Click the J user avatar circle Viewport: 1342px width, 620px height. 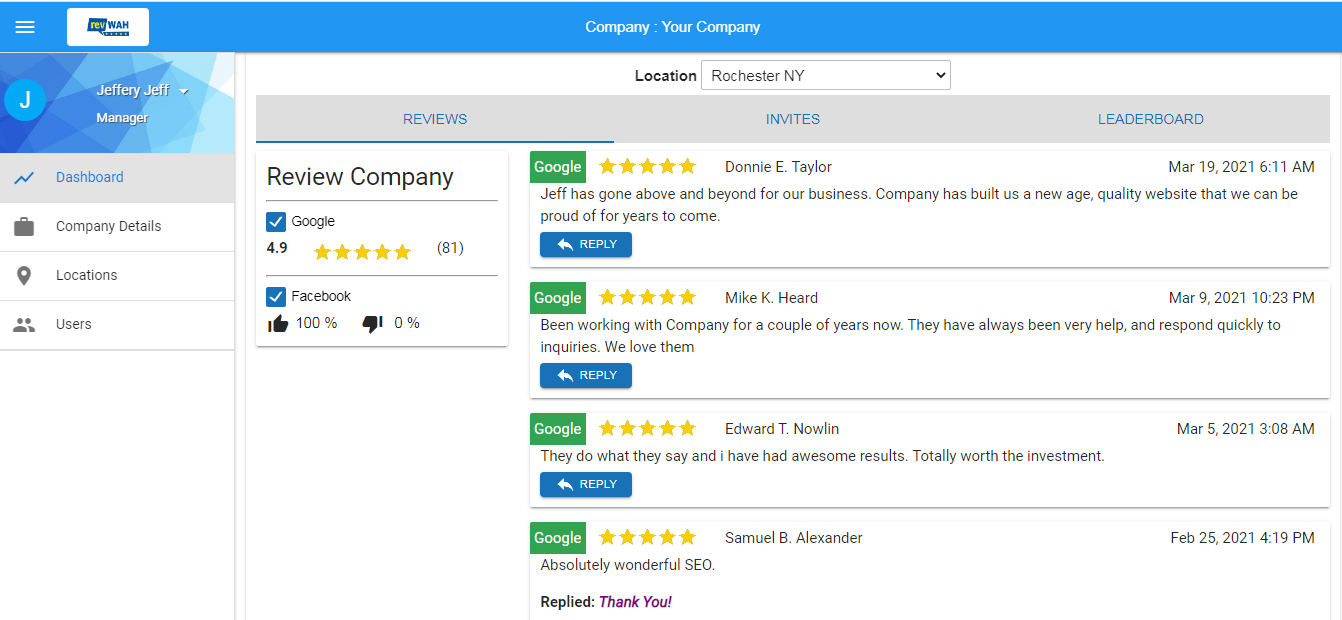pos(25,100)
